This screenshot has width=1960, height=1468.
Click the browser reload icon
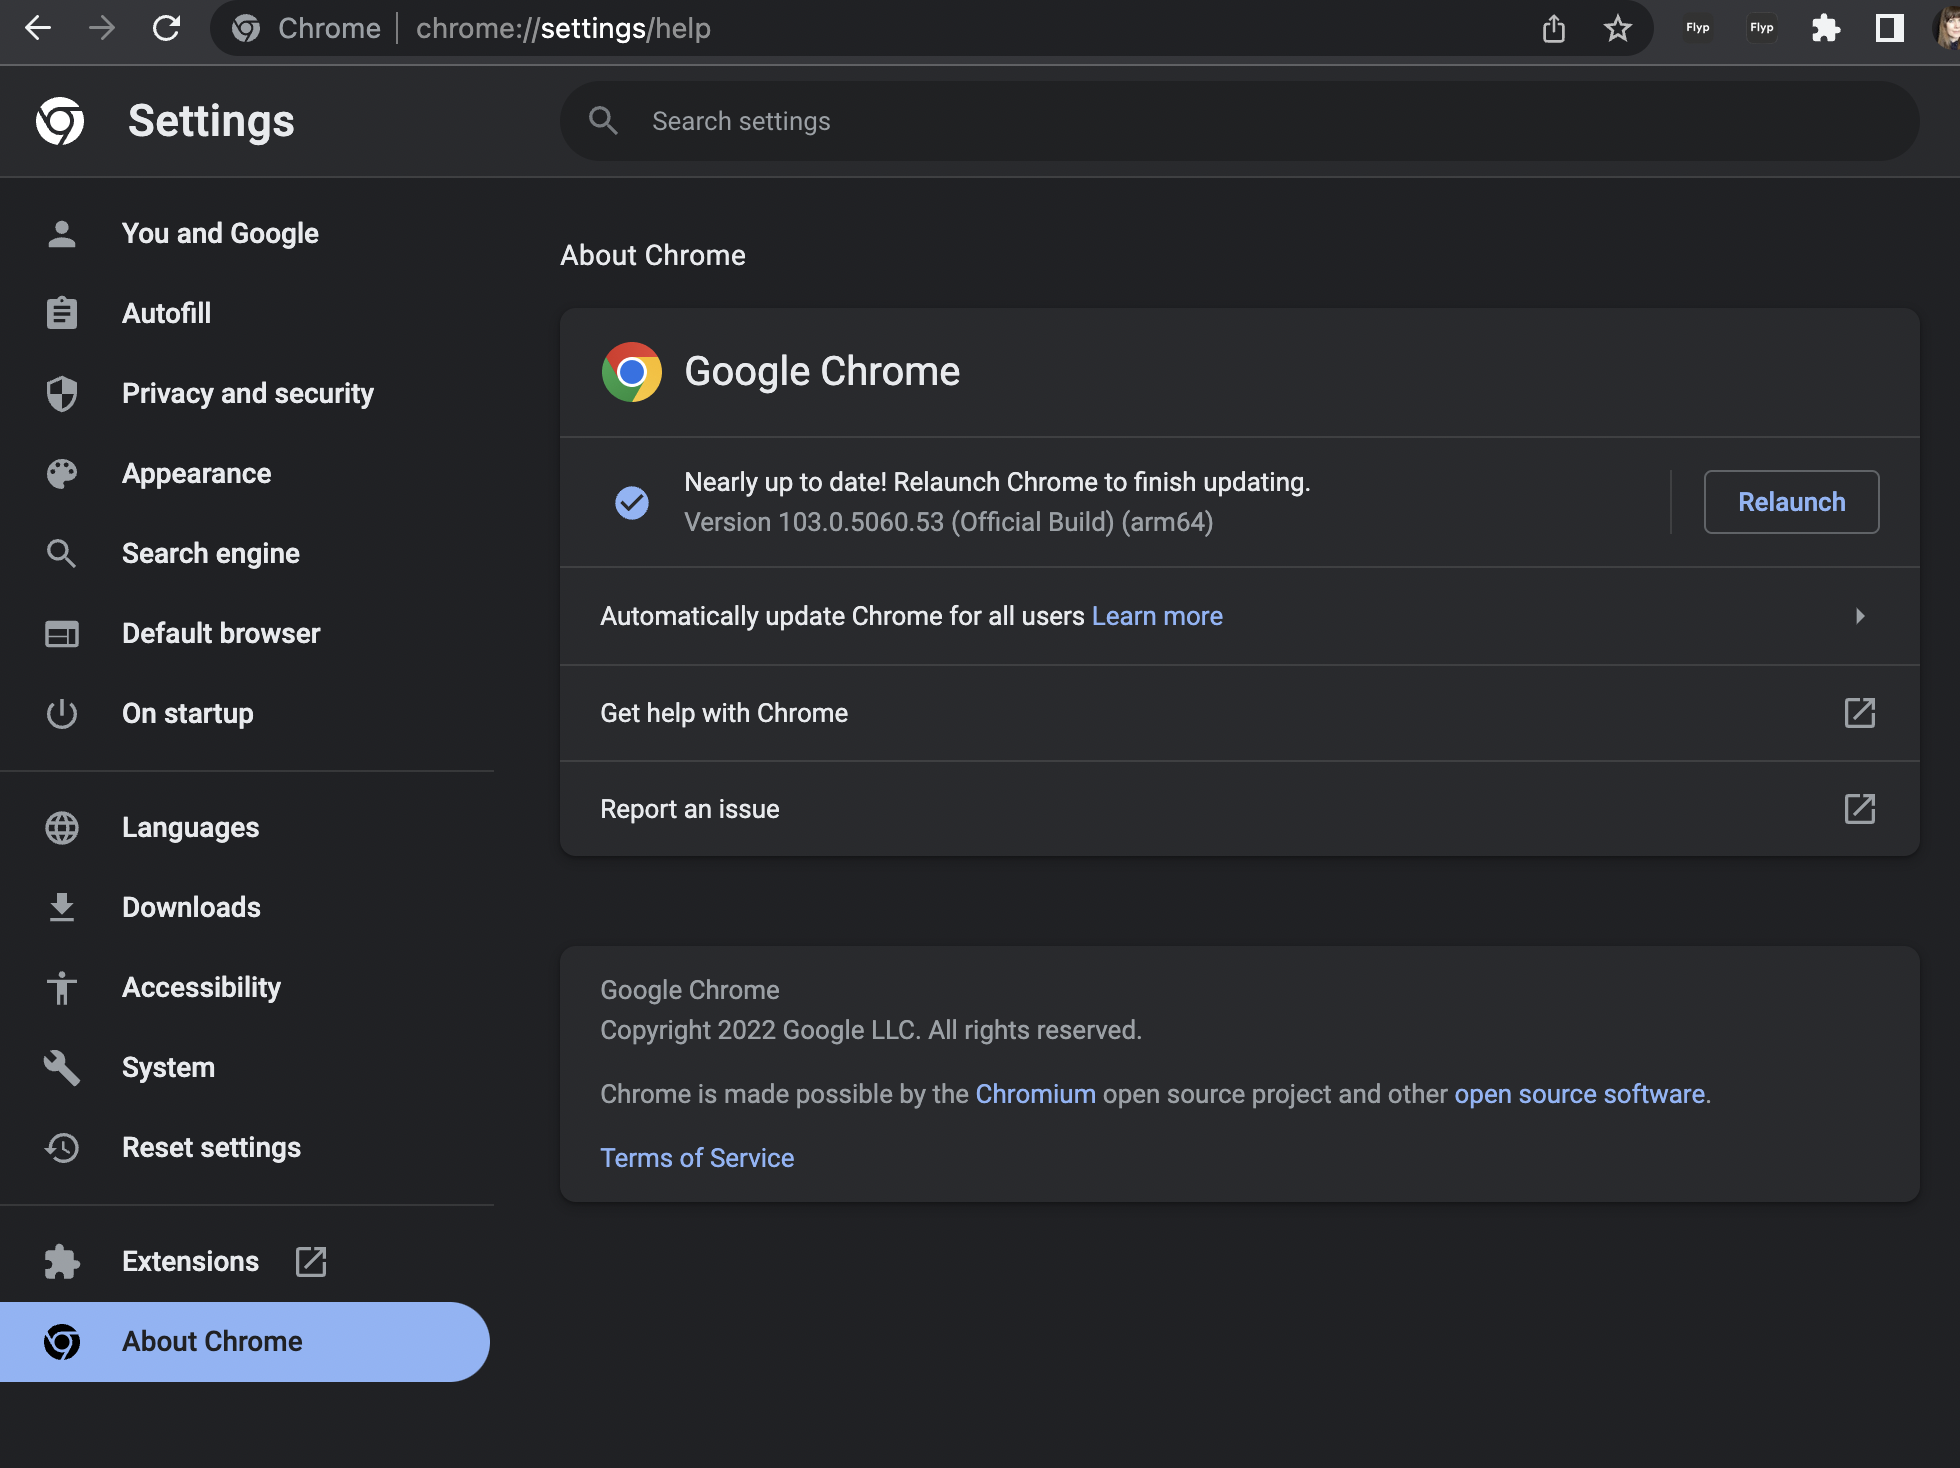point(166,28)
